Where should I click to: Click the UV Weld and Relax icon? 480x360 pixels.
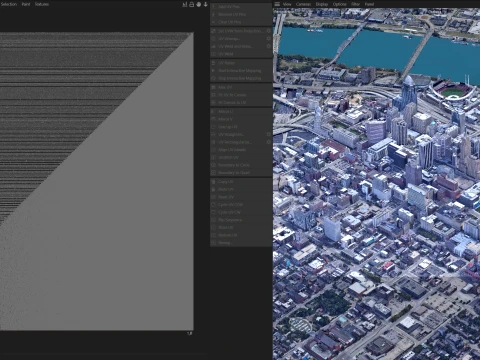pos(213,46)
